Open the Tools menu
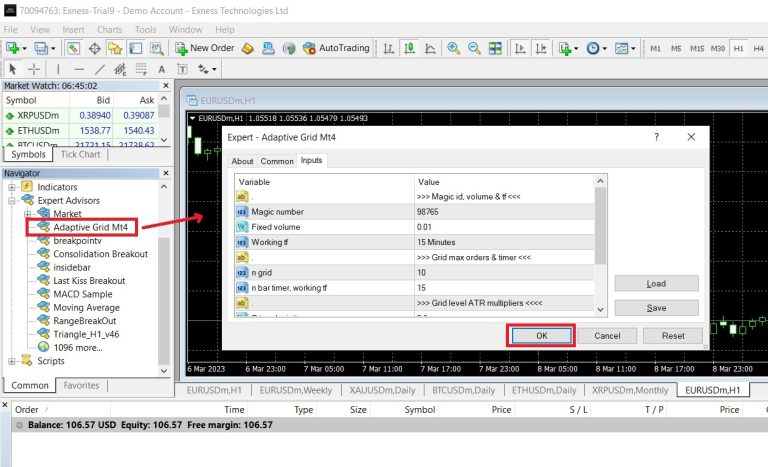768x467 pixels. click(x=145, y=29)
